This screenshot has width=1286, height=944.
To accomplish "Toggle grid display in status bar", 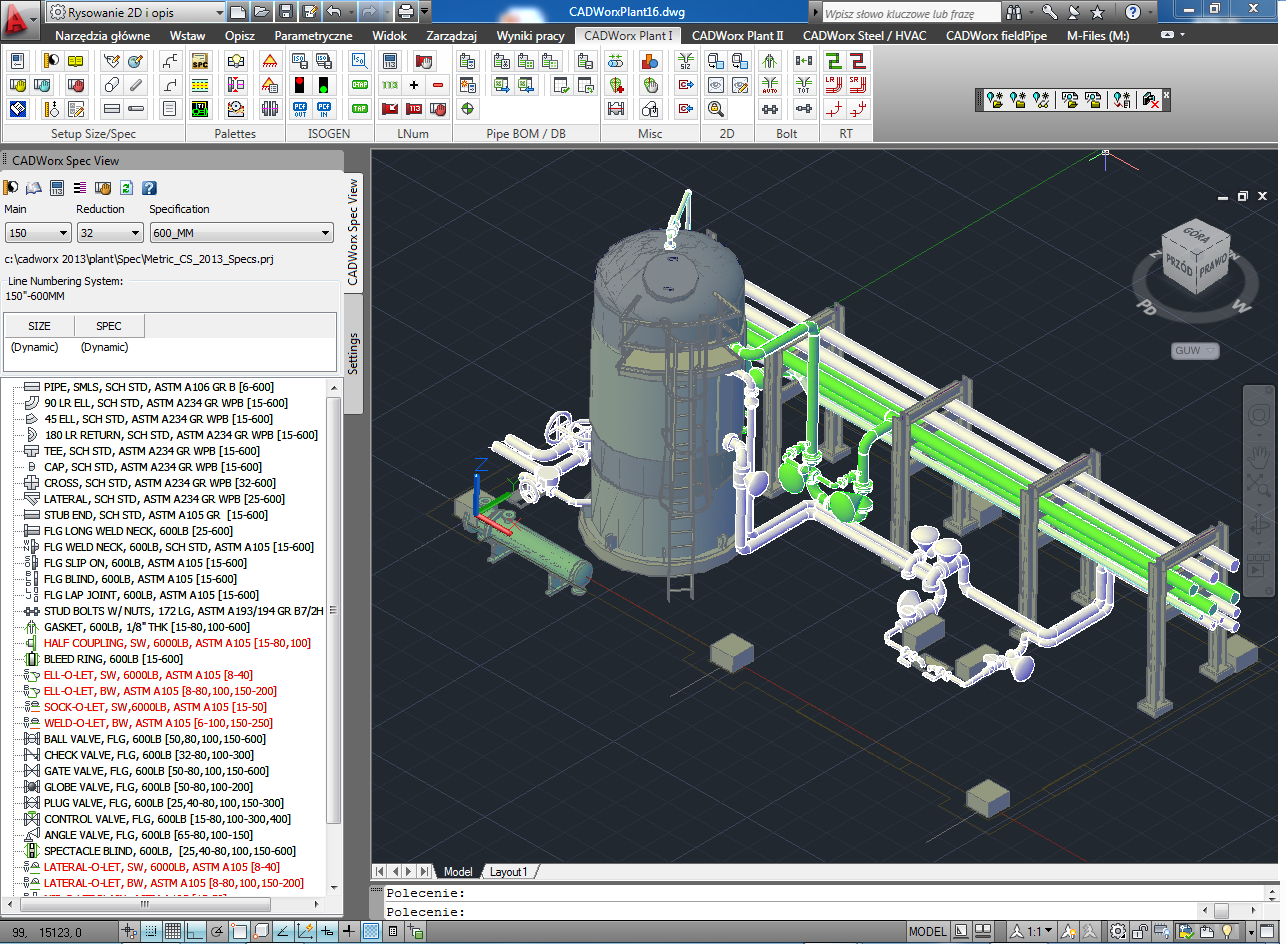I will click(x=174, y=932).
